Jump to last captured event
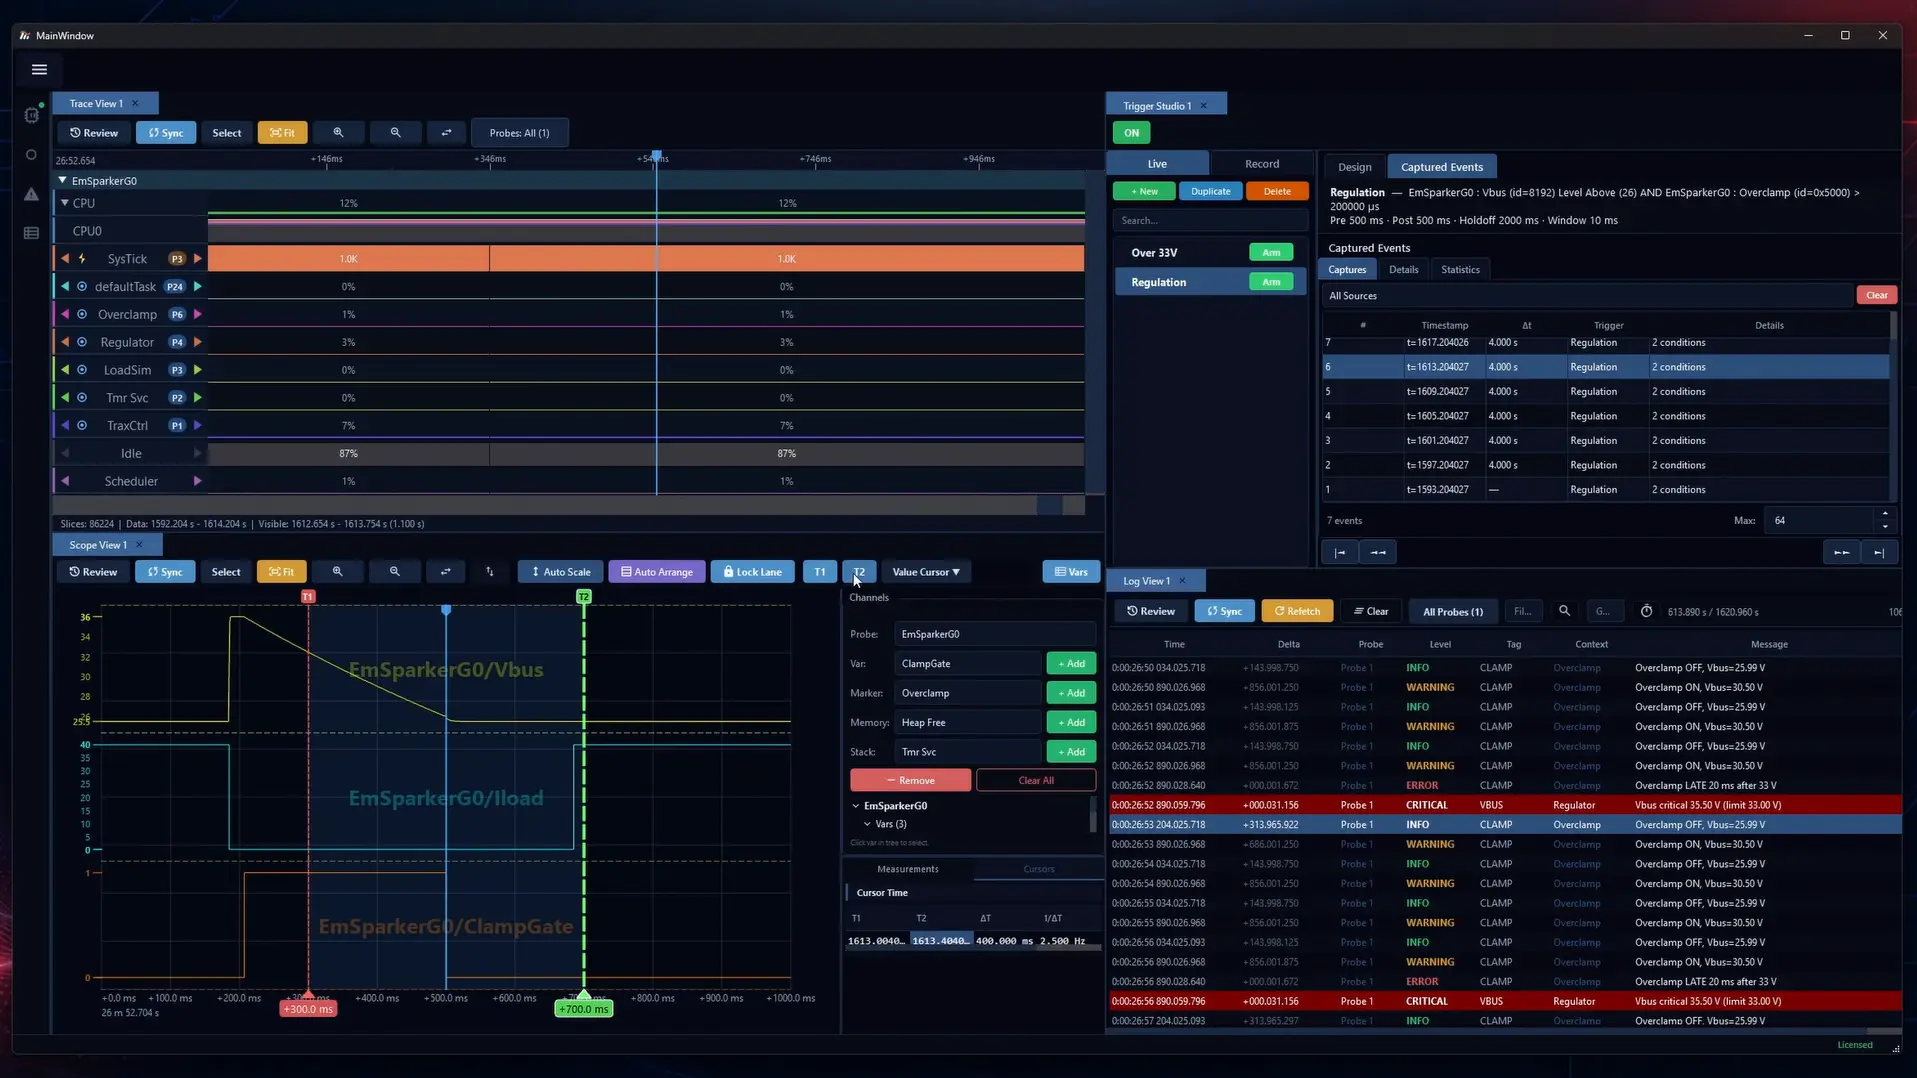The image size is (1917, 1078). [1878, 552]
